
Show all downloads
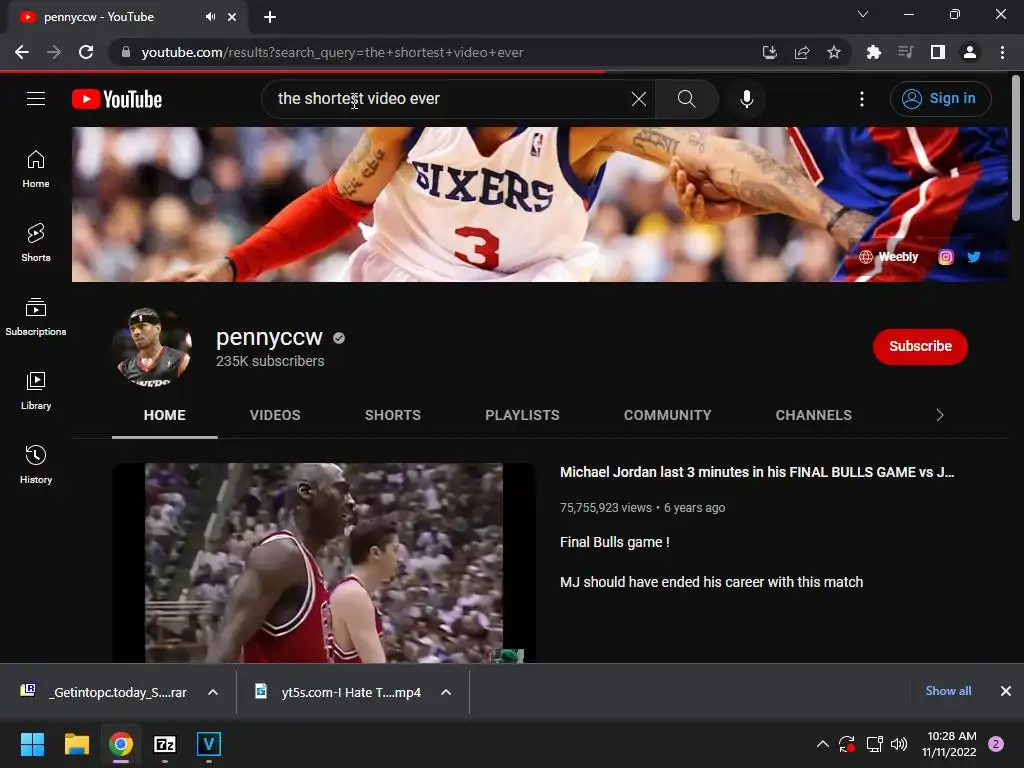(x=948, y=691)
